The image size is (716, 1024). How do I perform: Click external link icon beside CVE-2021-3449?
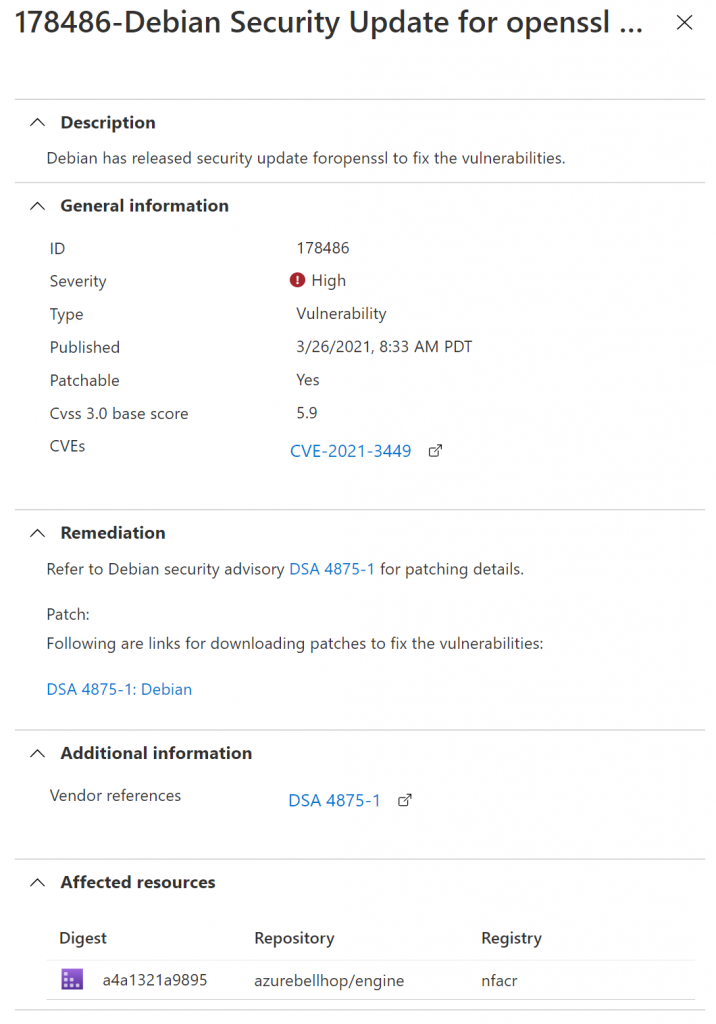pos(435,451)
